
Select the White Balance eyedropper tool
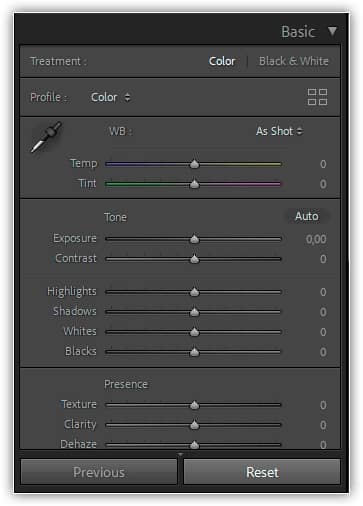[x=46, y=137]
